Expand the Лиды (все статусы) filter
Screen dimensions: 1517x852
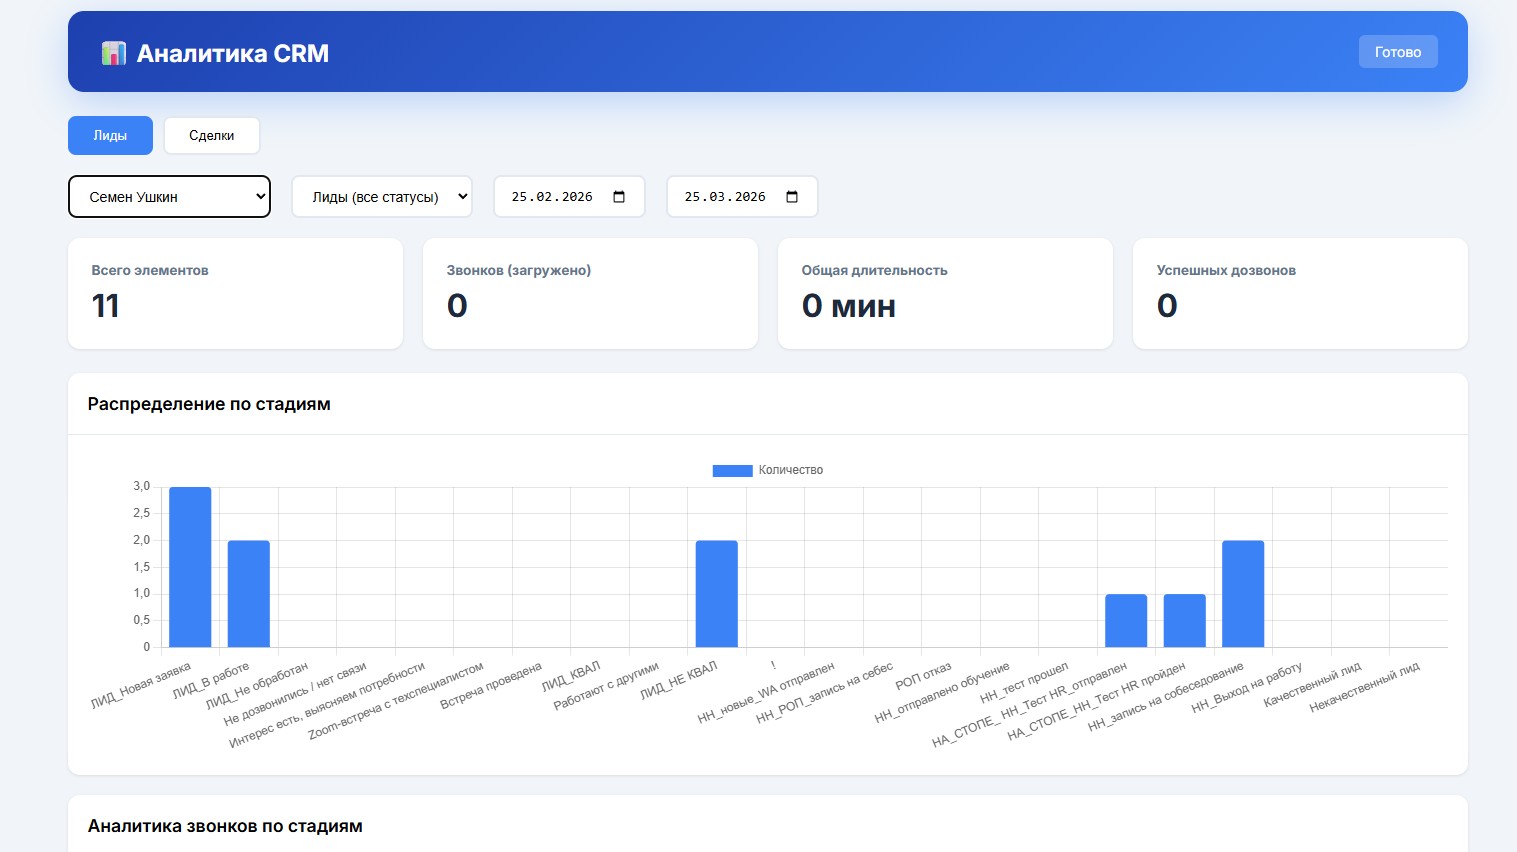pyautogui.click(x=381, y=197)
